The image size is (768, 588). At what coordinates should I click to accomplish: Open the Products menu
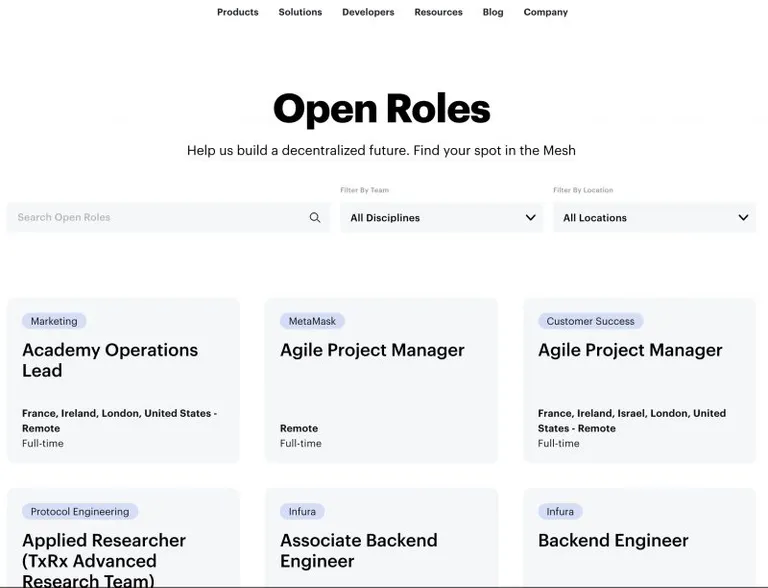tap(238, 12)
